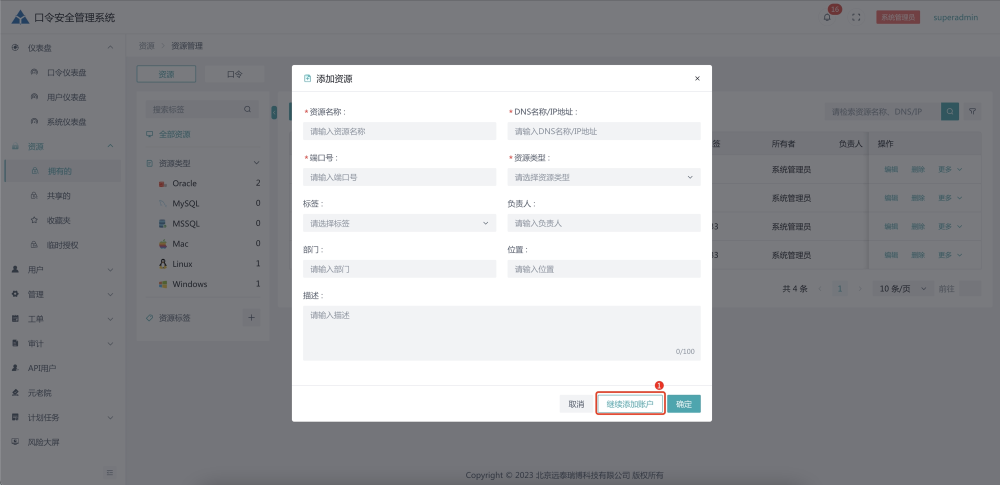Image resolution: width=1000 pixels, height=485 pixels.
Task: Open the 资源类型 dropdown
Action: click(x=603, y=177)
